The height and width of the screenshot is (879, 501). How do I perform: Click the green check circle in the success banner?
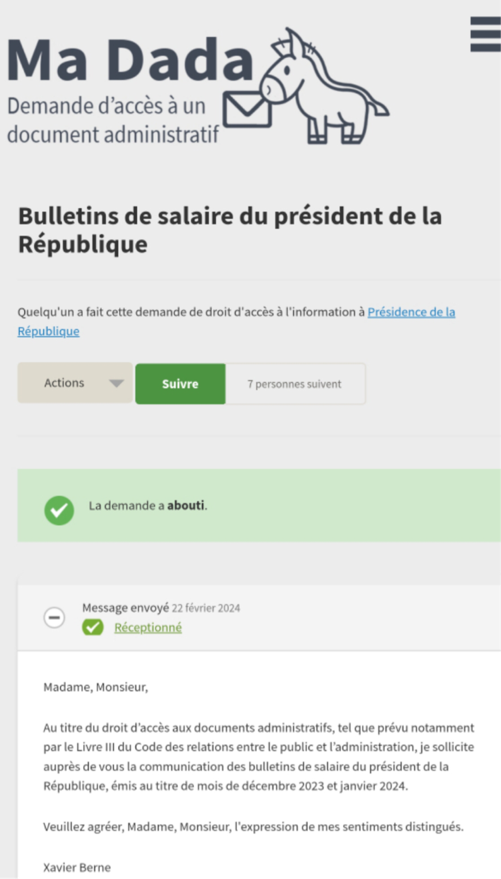(59, 510)
